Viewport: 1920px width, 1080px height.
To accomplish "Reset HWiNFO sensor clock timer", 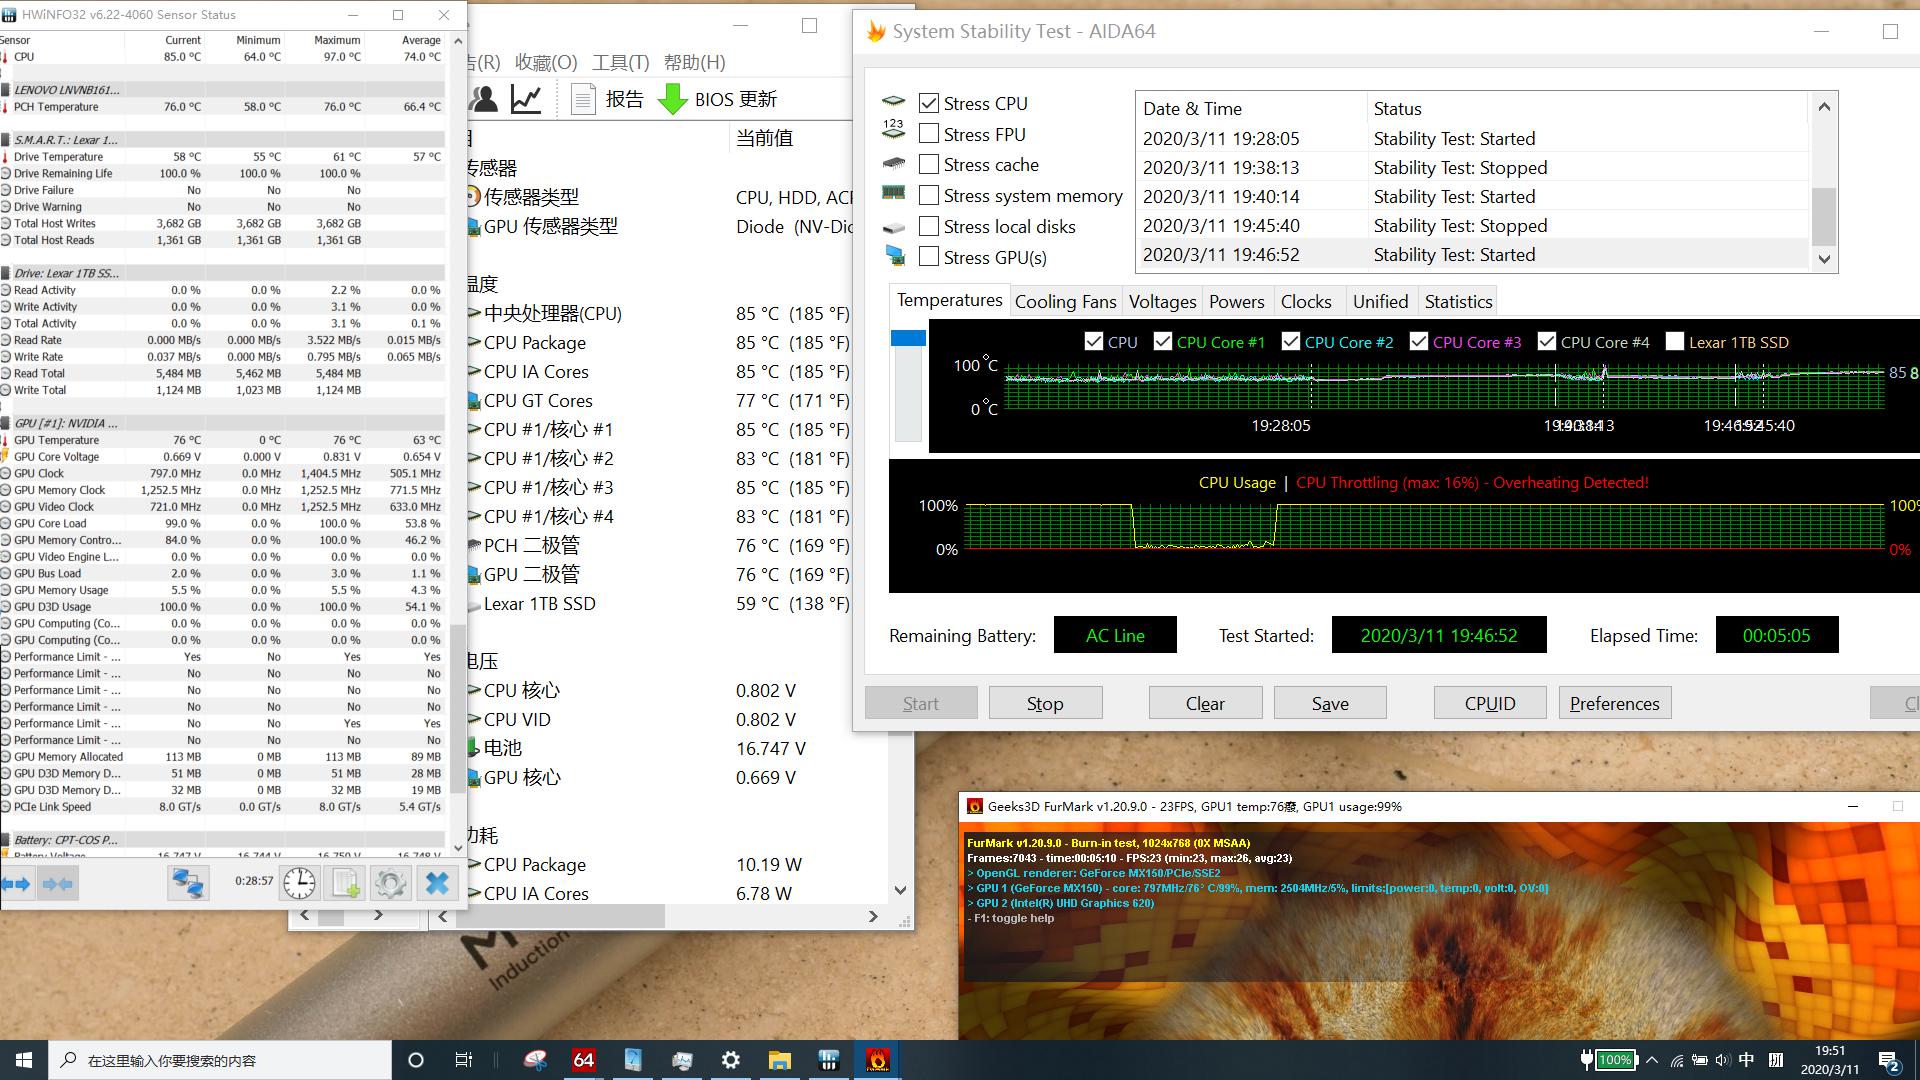I will [x=299, y=884].
